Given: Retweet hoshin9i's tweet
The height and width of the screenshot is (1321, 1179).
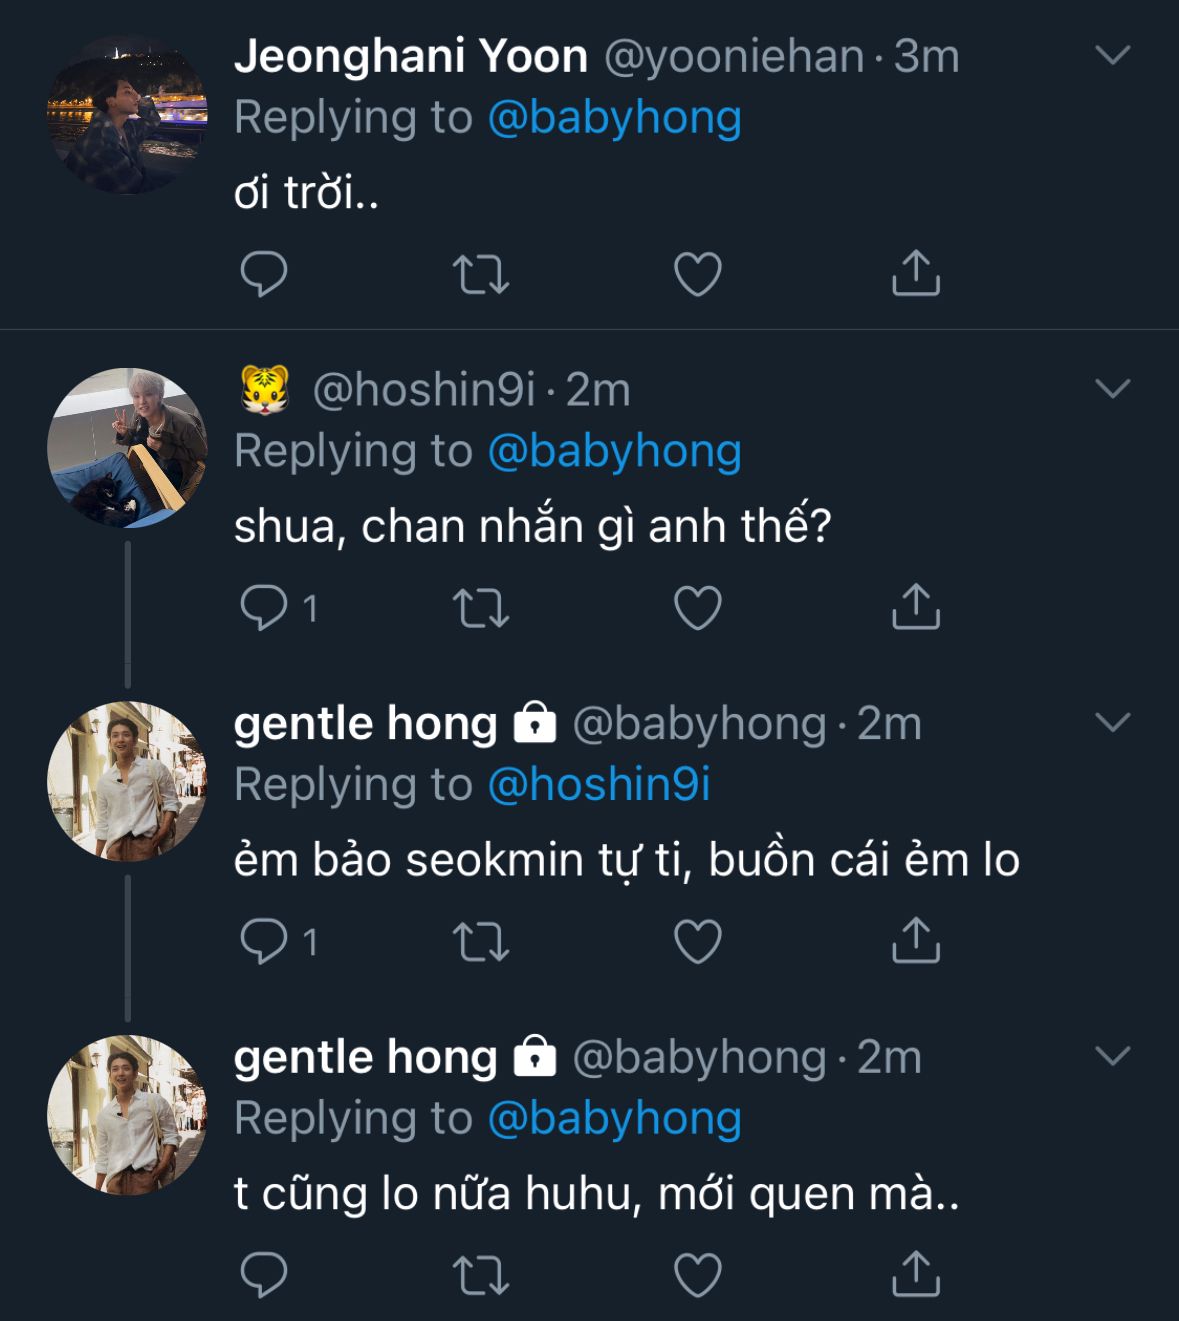Looking at the screenshot, I should pos(481,608).
